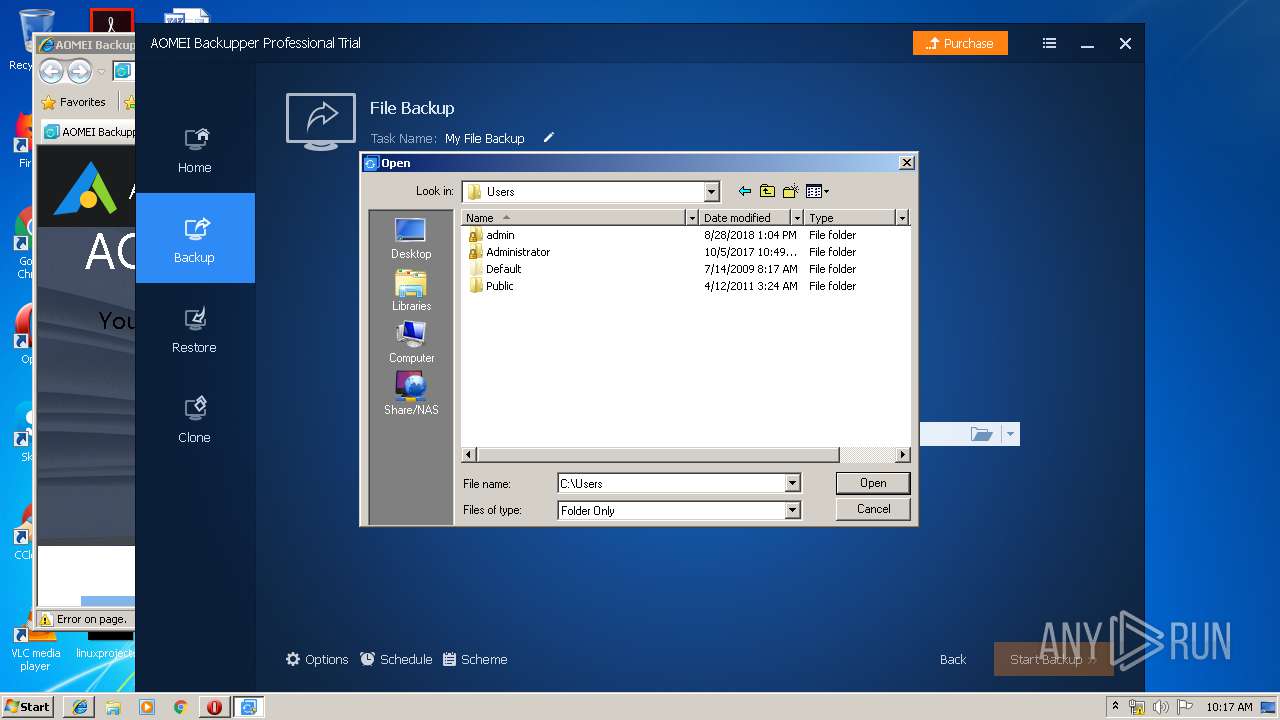Click the Windows Start button
This screenshot has height=720, width=1280.
(28, 706)
